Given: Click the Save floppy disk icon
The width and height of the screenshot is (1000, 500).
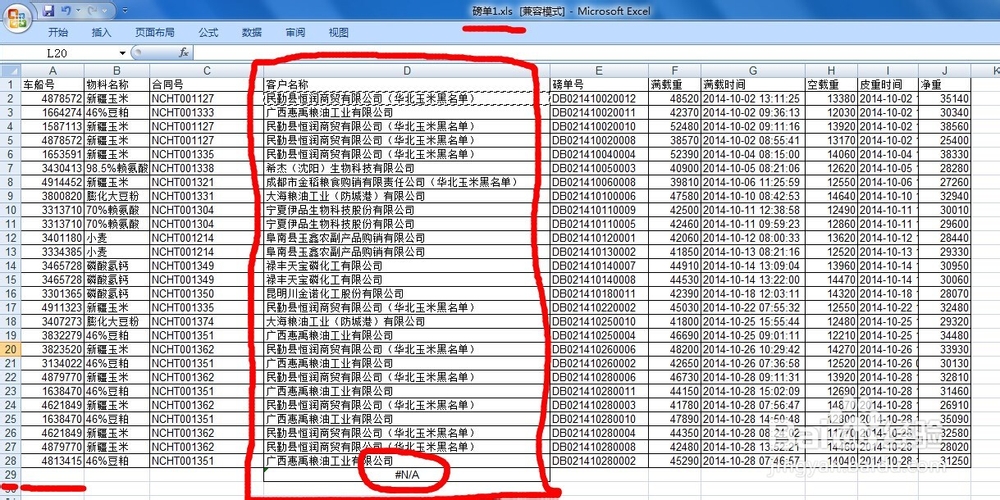Looking at the screenshot, I should tap(48, 11).
